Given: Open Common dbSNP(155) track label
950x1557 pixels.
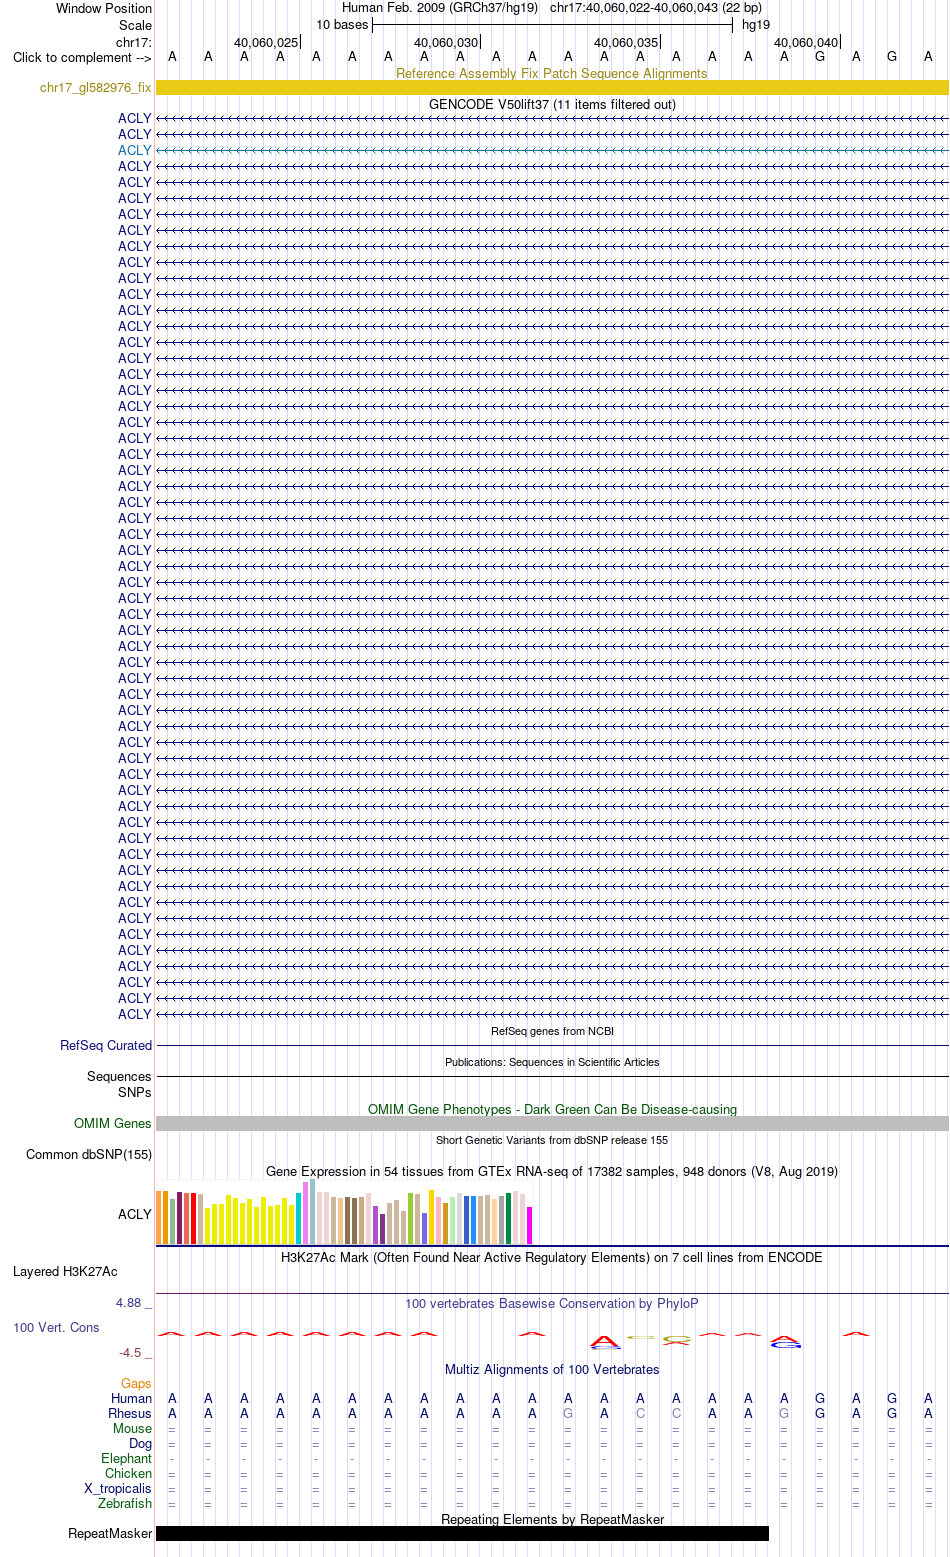Looking at the screenshot, I should pos(89,1154).
